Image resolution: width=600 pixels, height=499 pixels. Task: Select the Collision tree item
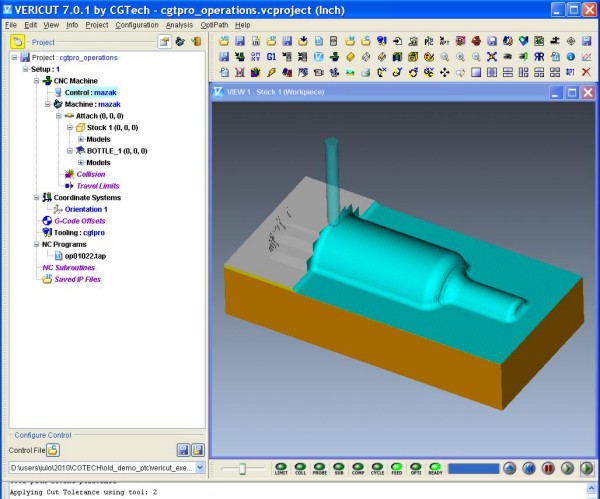coord(91,174)
